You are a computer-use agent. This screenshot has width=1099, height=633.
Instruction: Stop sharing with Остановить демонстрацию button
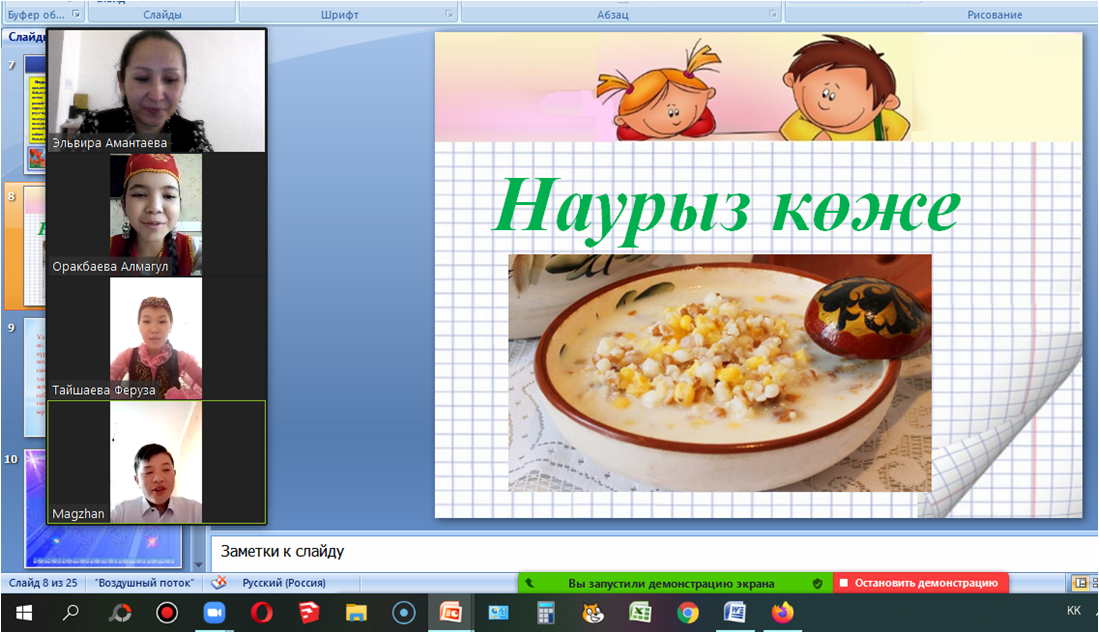(x=920, y=583)
